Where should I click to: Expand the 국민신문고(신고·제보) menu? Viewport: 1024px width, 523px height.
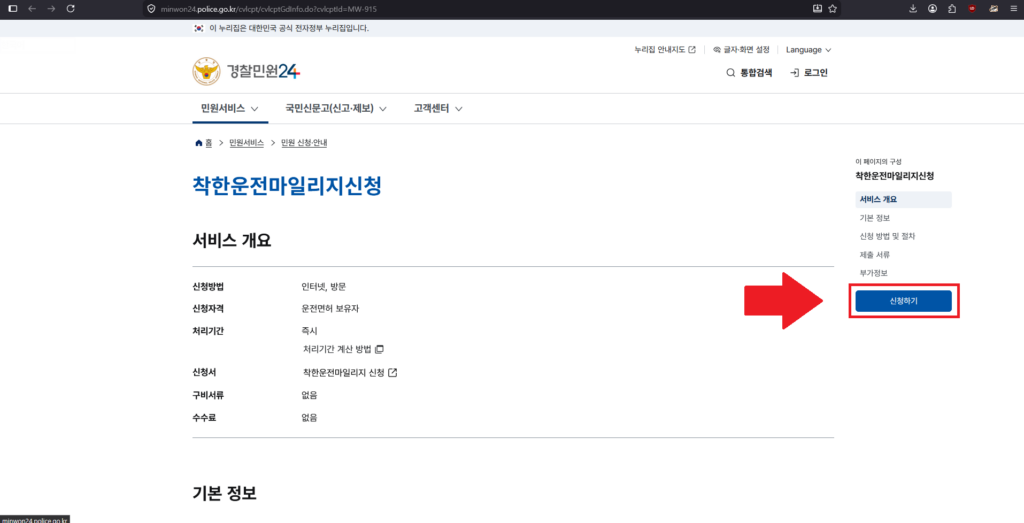(336, 108)
